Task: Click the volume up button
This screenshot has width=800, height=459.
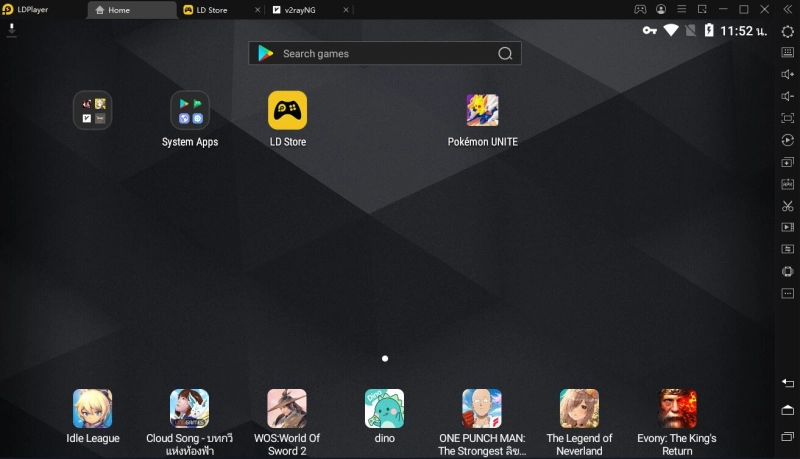Action: pos(787,74)
